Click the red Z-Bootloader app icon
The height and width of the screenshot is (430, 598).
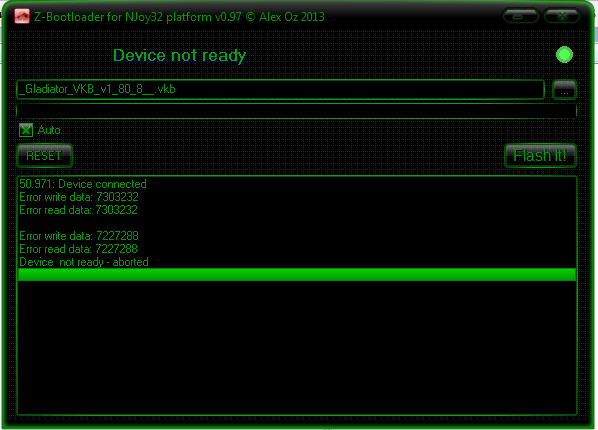pyautogui.click(x=22, y=16)
